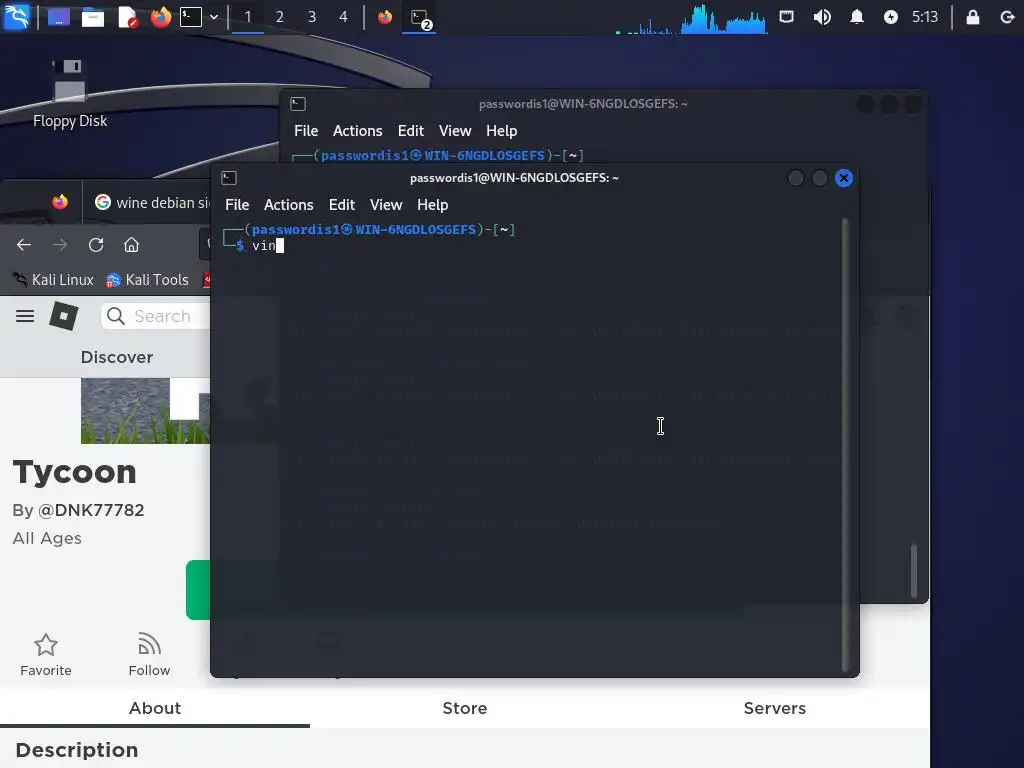Viewport: 1024px width, 768px height.
Task: Switch to workspace 1
Action: pos(248,17)
